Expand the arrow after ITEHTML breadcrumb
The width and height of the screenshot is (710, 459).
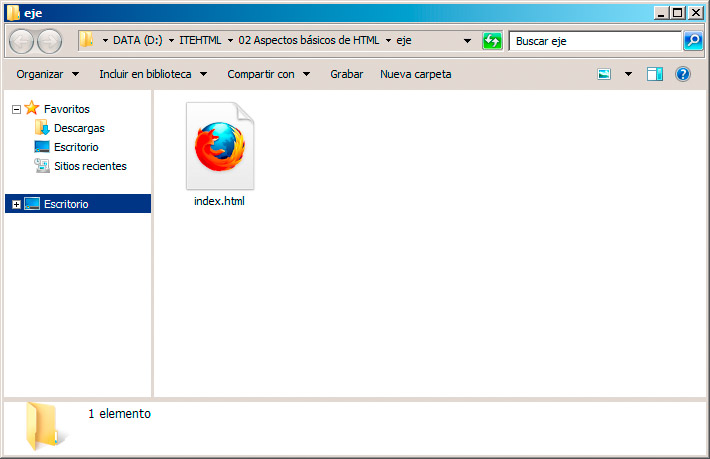230,41
